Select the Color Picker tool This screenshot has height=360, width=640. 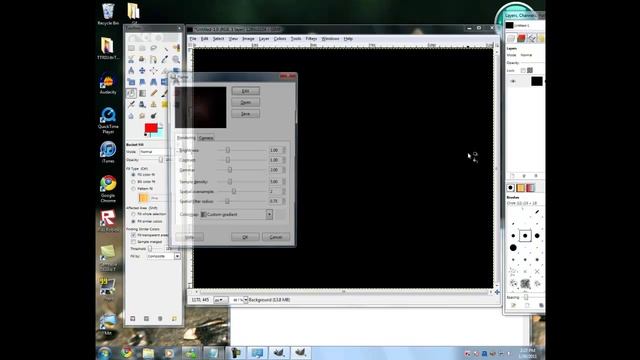(164, 59)
